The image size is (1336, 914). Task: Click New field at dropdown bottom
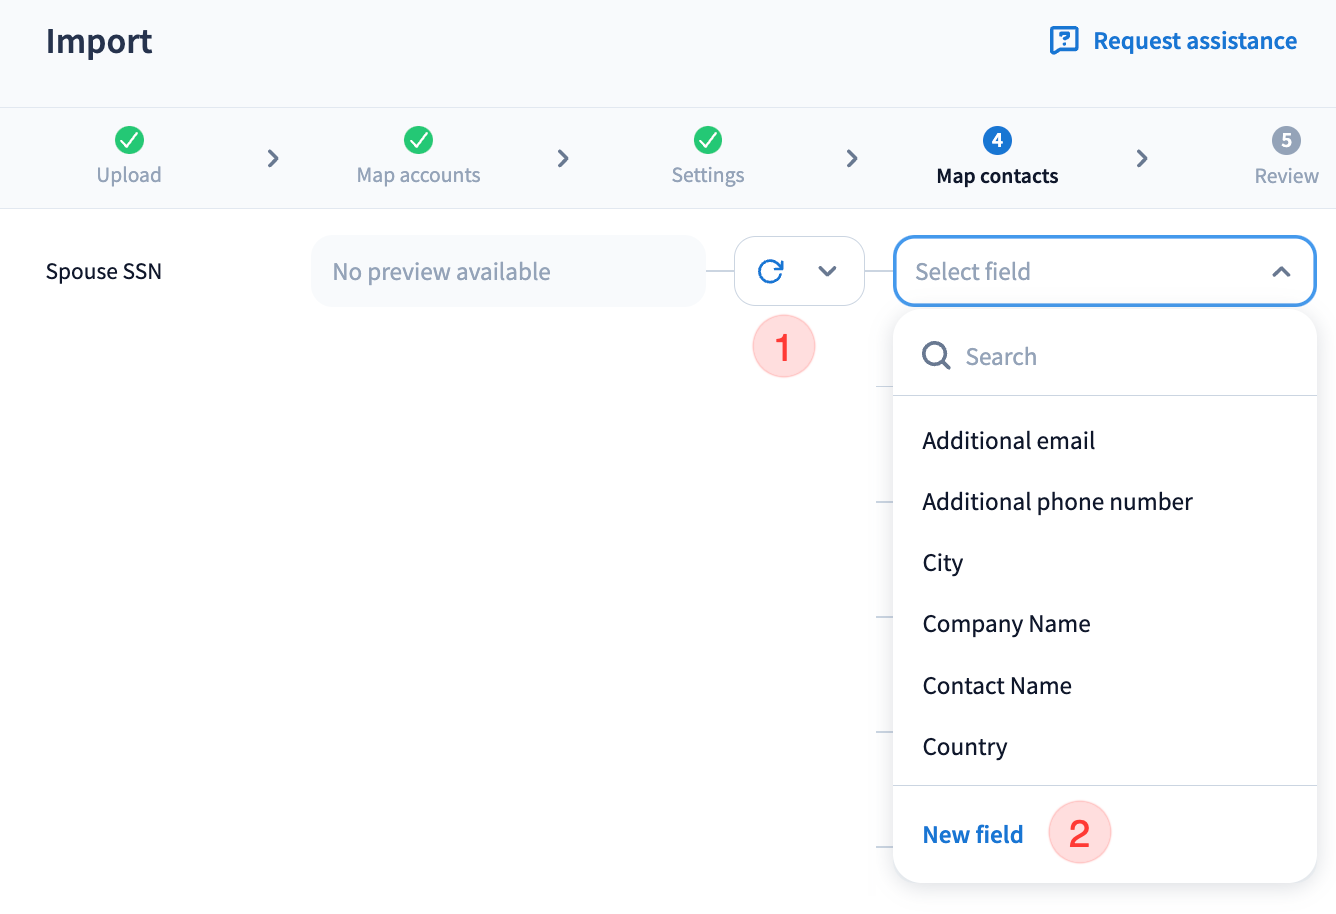coord(972,835)
